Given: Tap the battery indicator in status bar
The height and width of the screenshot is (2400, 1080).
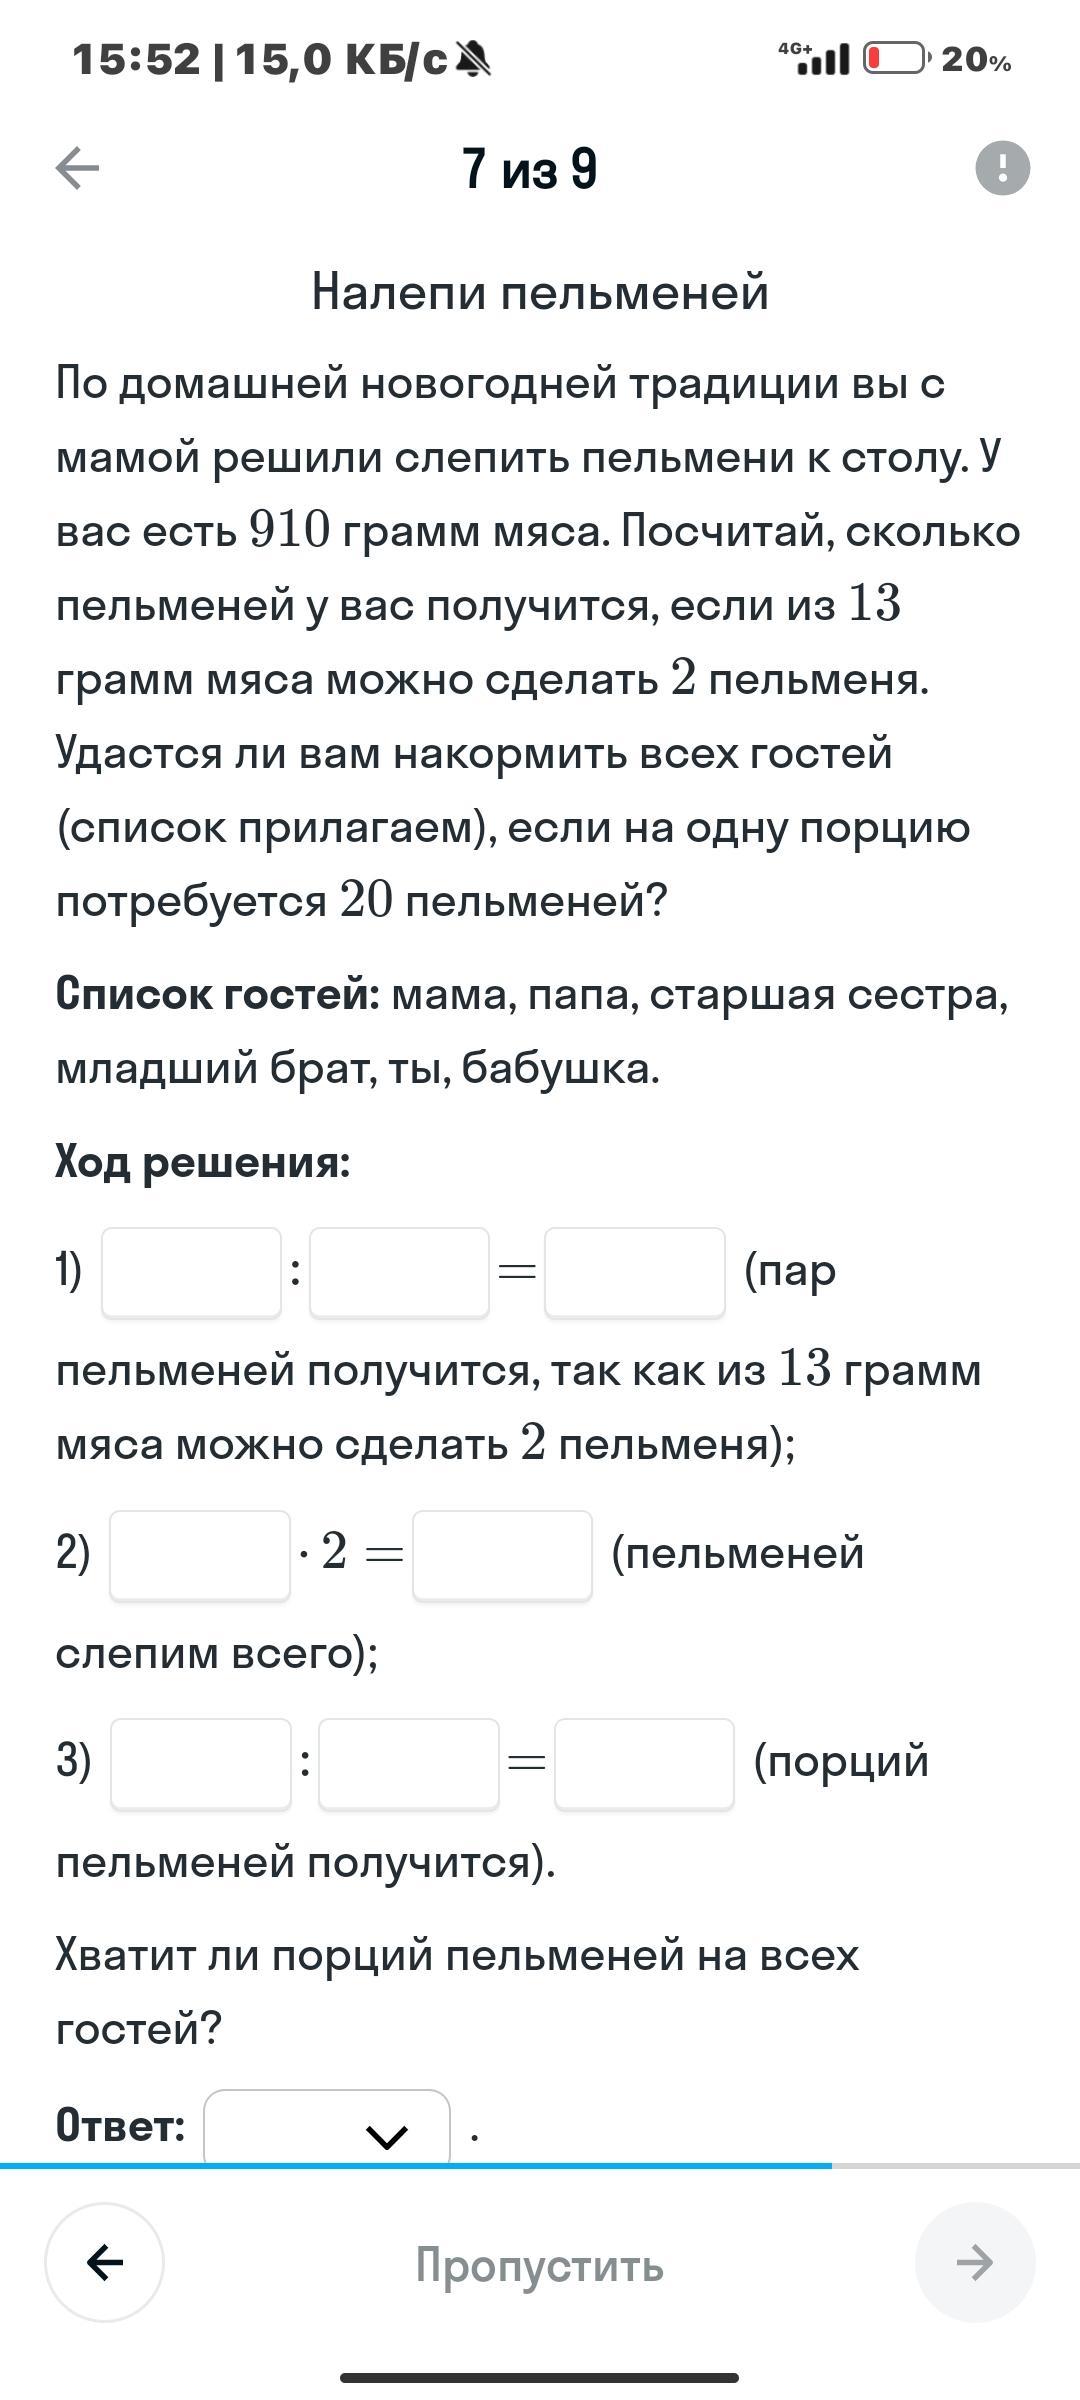Looking at the screenshot, I should [896, 59].
